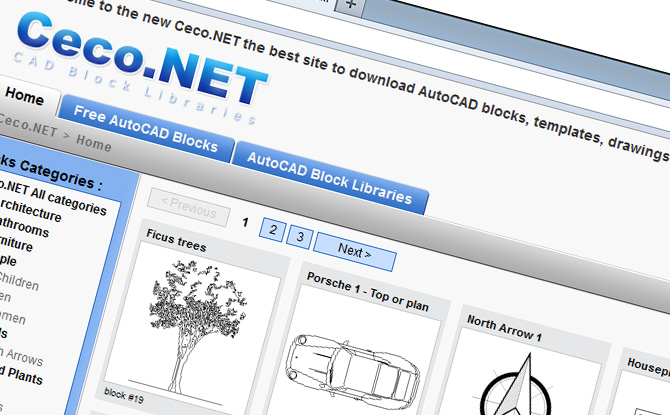Image resolution: width=670 pixels, height=415 pixels.
Task: Select the Furniture category
Action: pyautogui.click(x=16, y=242)
